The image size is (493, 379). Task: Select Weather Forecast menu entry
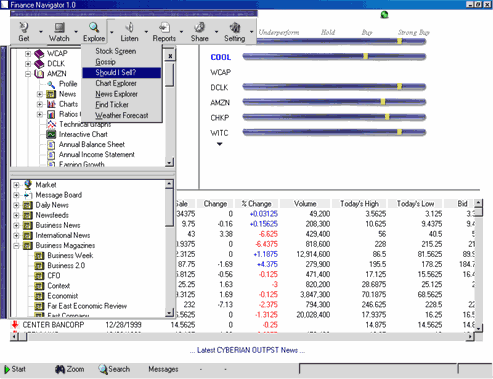(x=122, y=115)
